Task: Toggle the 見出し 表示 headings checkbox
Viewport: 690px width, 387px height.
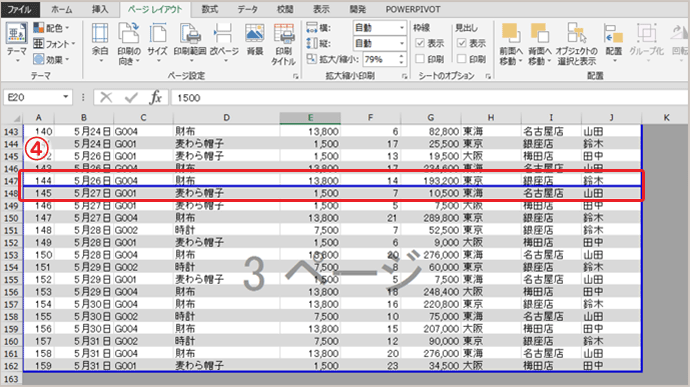Action: [x=462, y=43]
